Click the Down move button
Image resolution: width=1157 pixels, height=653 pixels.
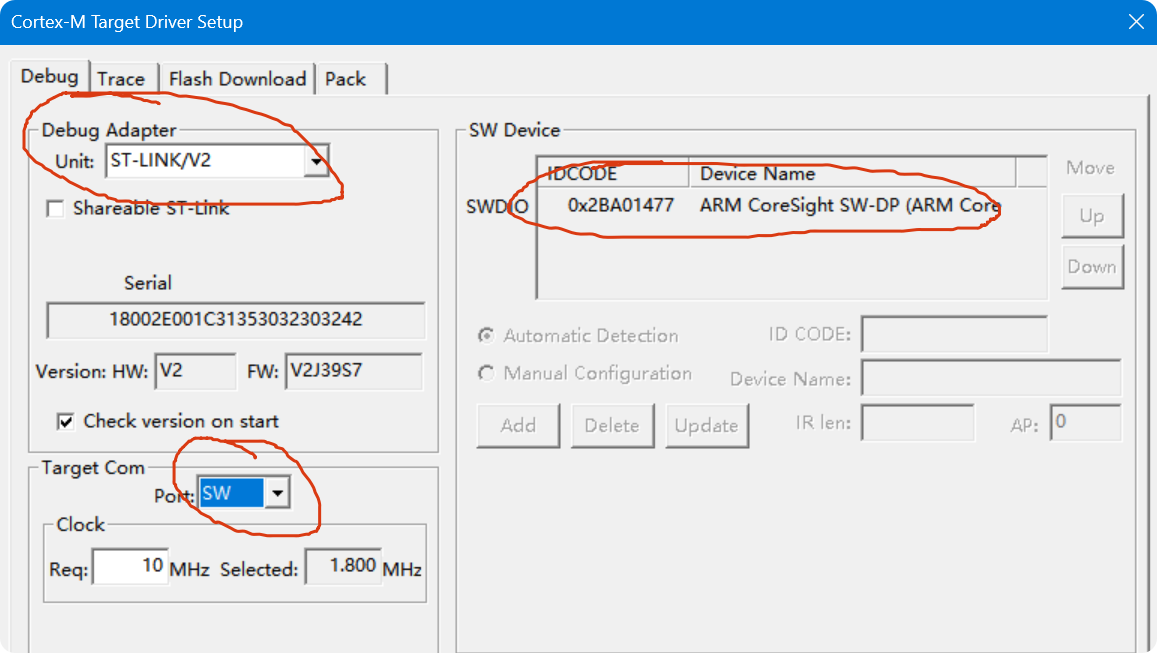[1092, 266]
